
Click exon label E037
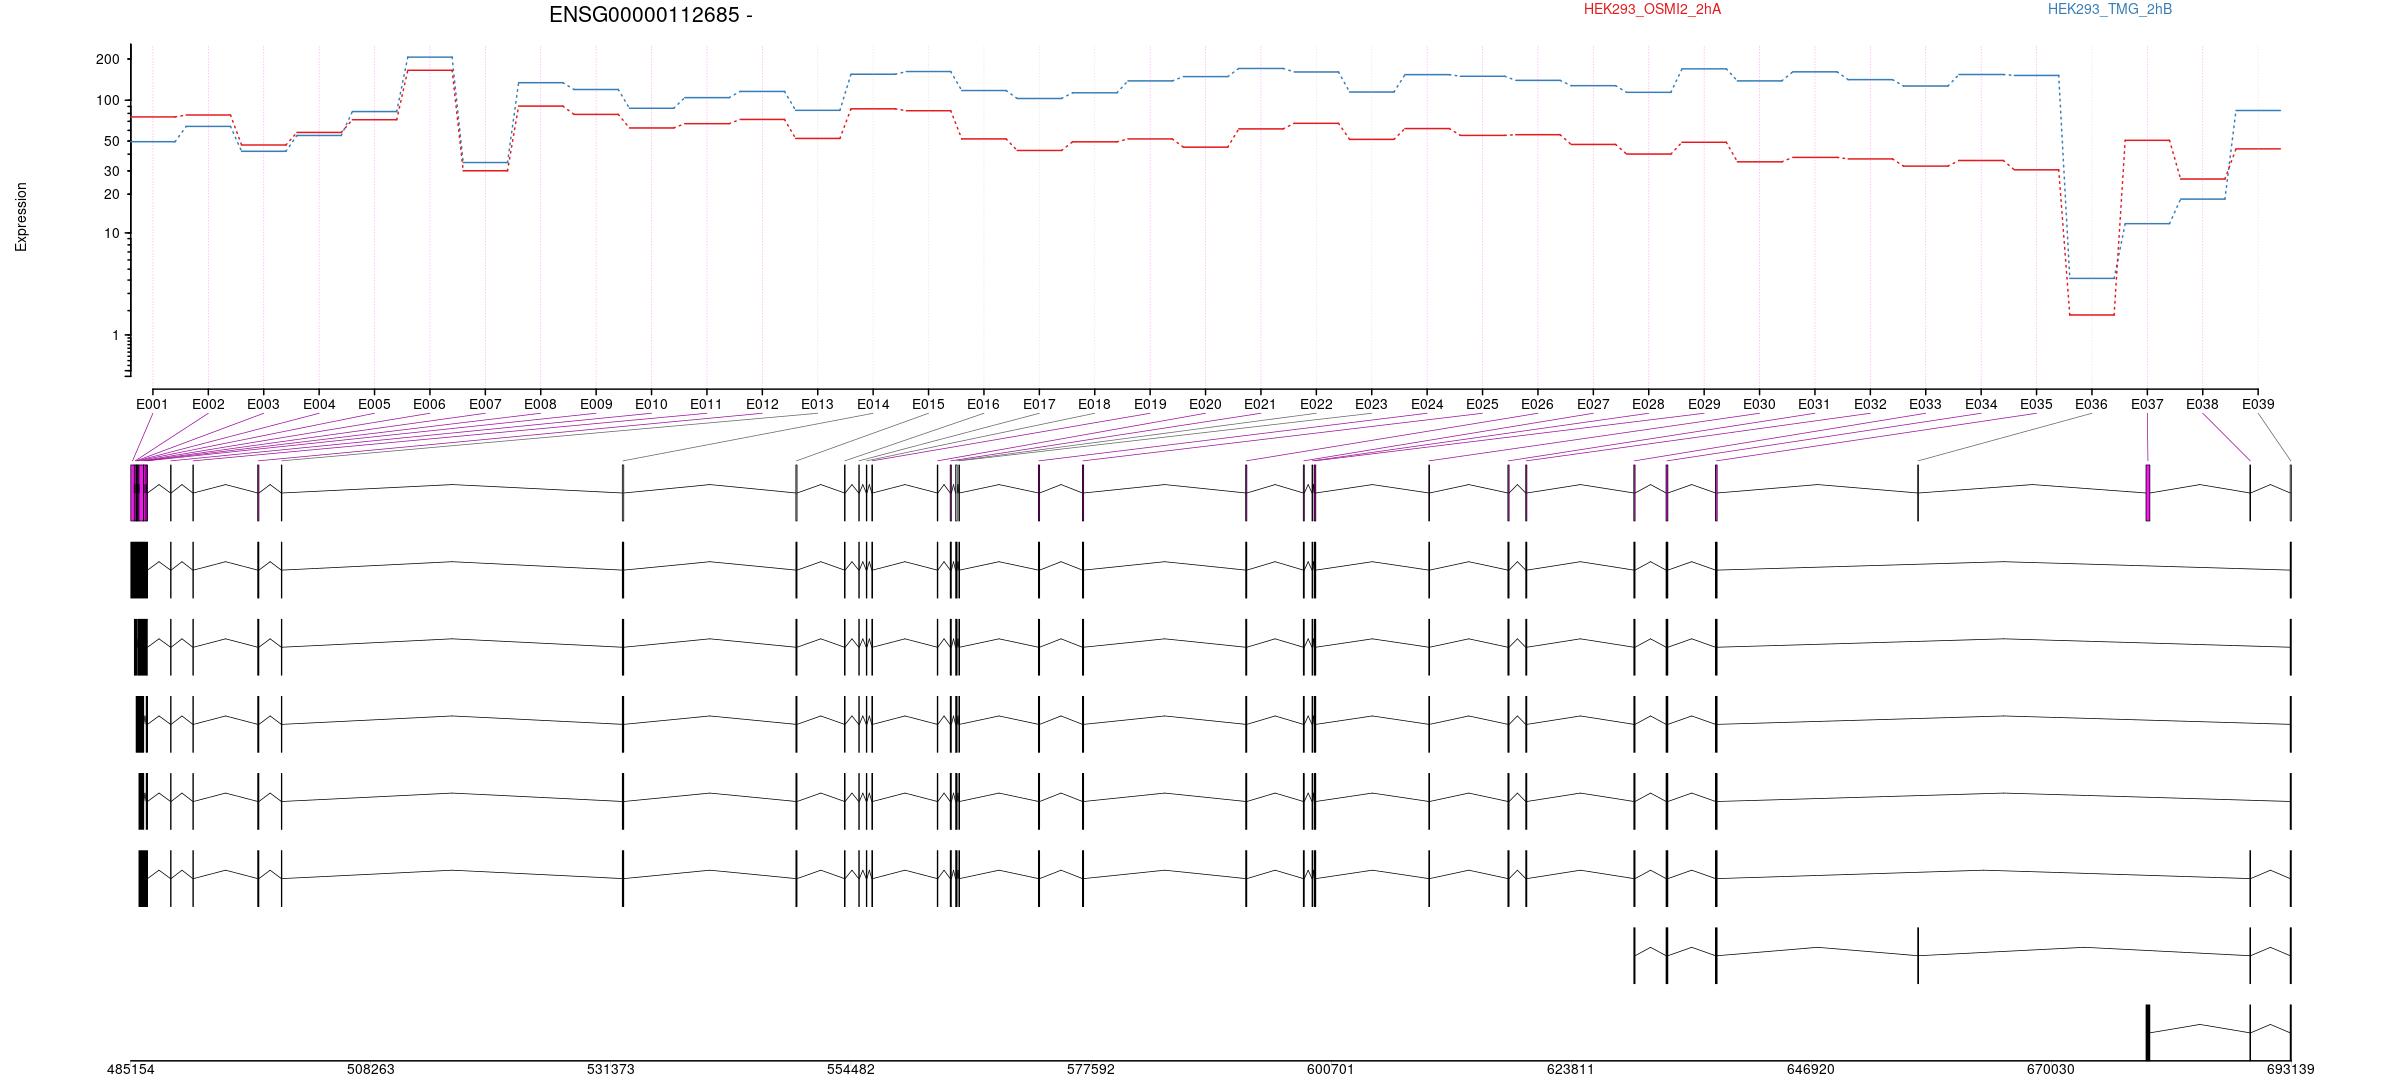coord(2147,404)
